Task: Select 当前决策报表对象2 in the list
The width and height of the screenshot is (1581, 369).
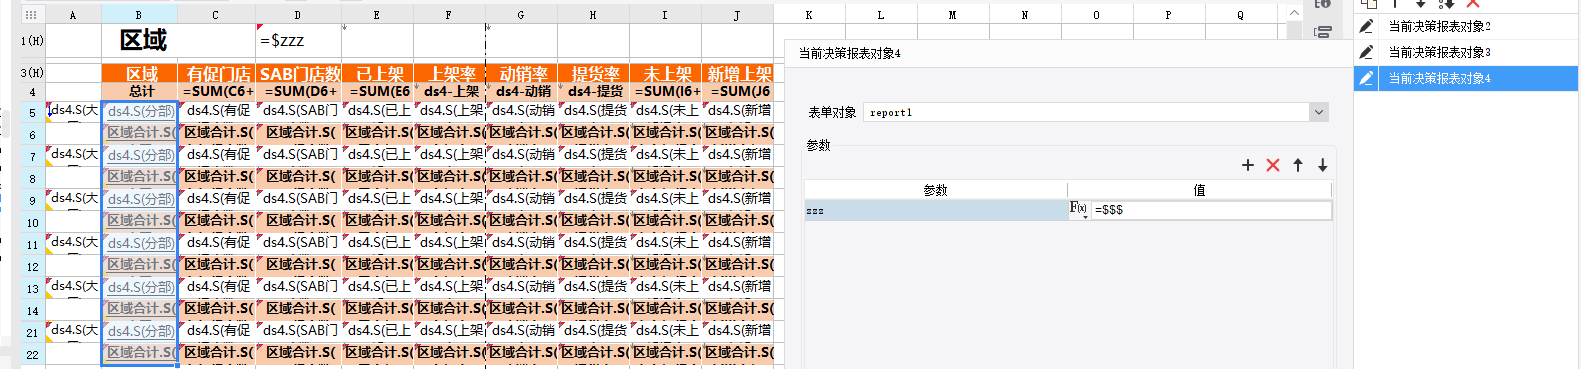Action: [x=1466, y=26]
